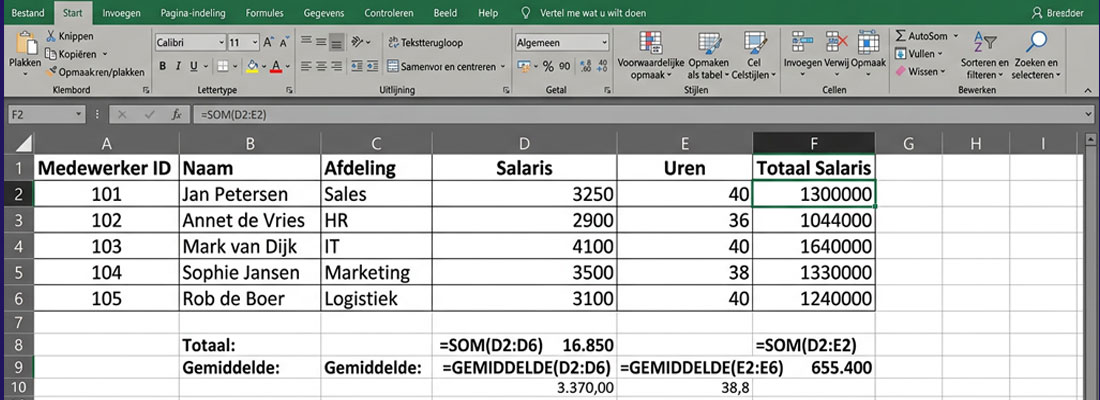Click the Knippen (cut) scissors icon
Image resolution: width=1100 pixels, height=400 pixels.
click(51, 36)
